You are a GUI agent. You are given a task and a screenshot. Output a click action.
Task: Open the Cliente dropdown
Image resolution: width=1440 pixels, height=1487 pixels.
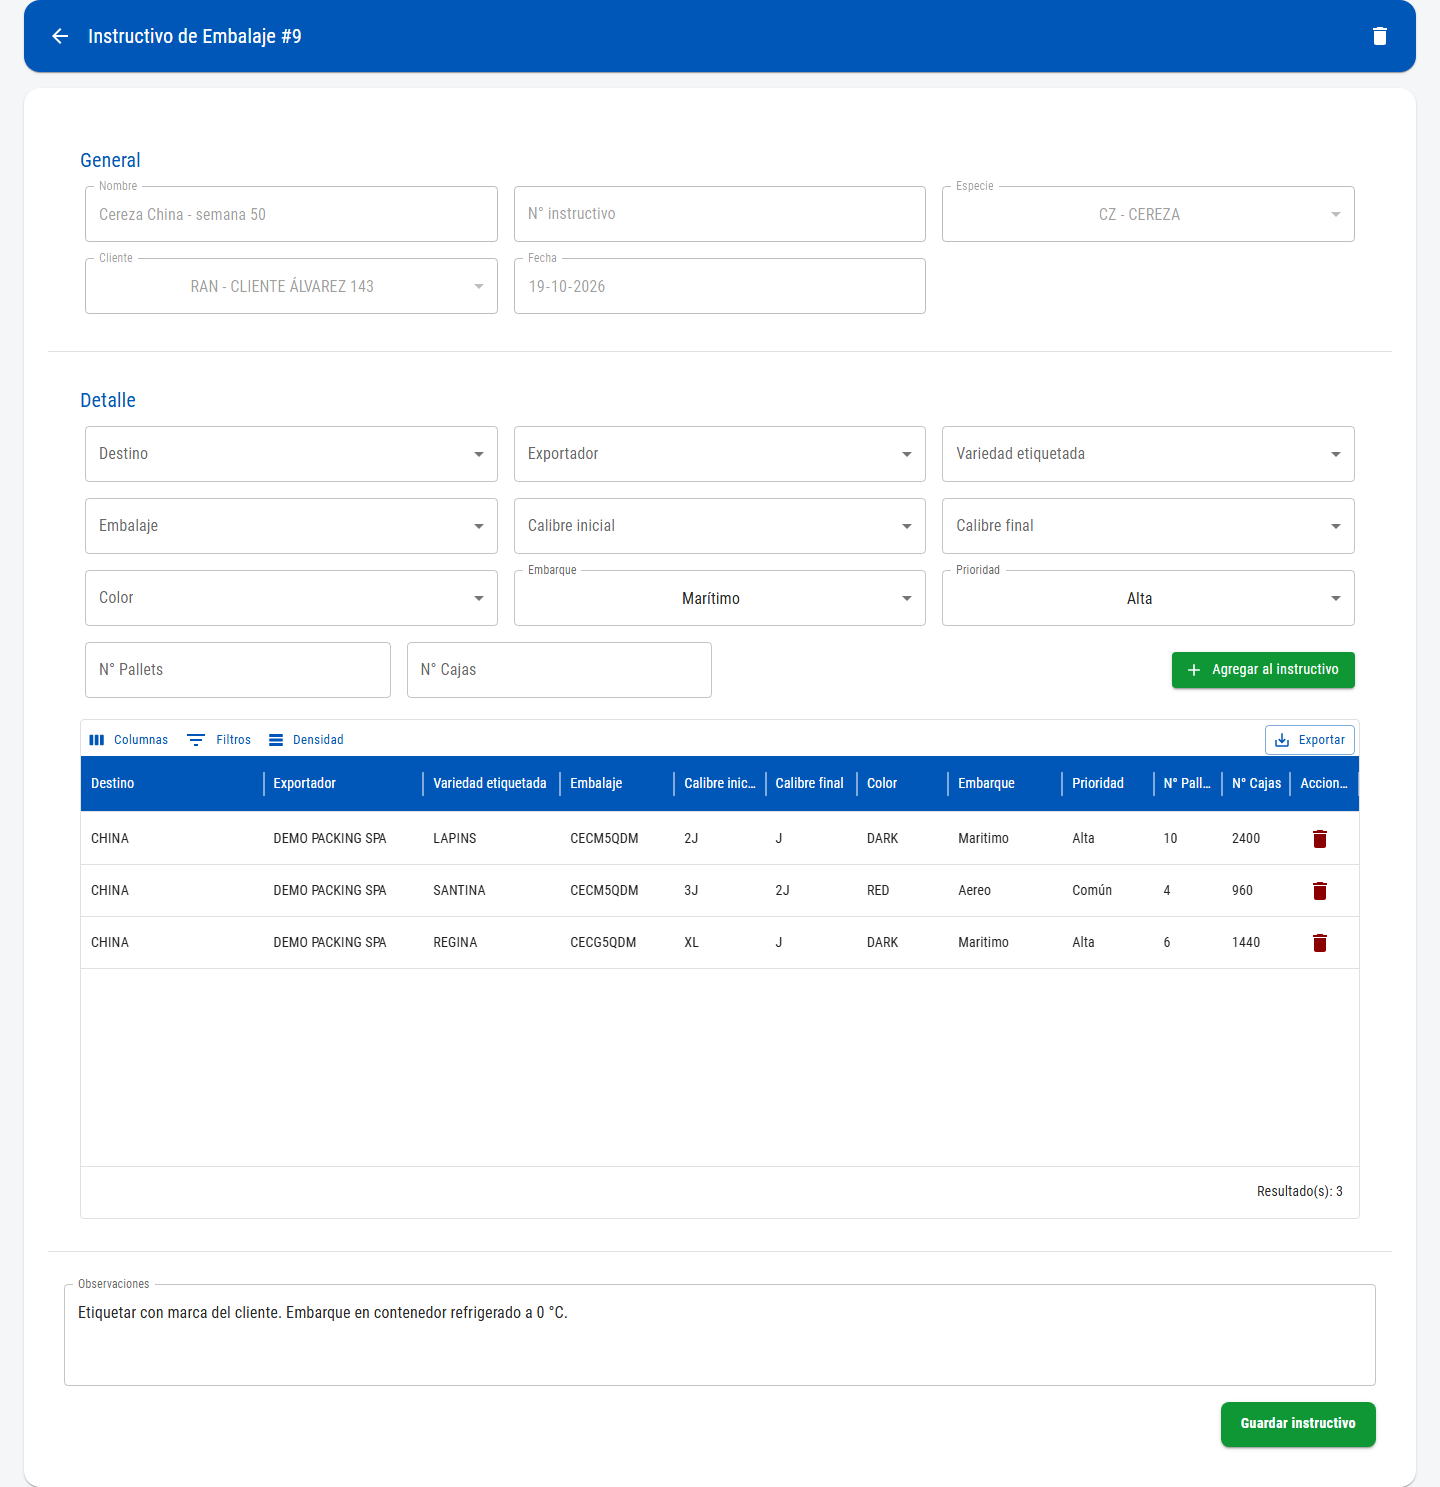[291, 286]
